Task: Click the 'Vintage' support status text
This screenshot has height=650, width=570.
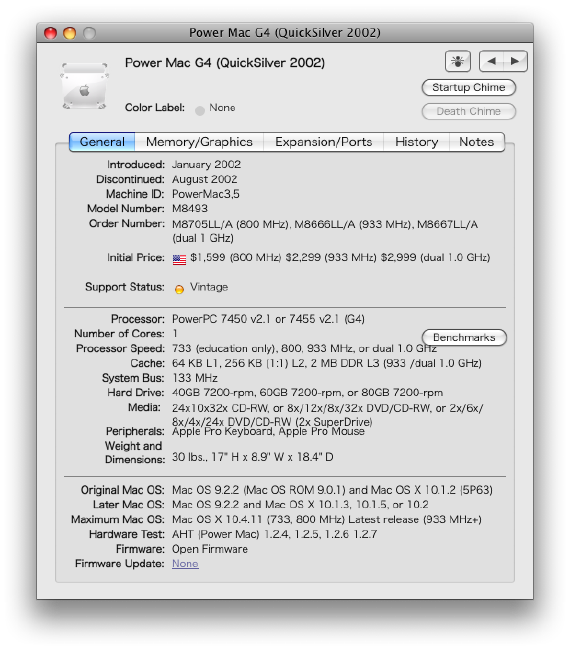Action: pos(209,287)
